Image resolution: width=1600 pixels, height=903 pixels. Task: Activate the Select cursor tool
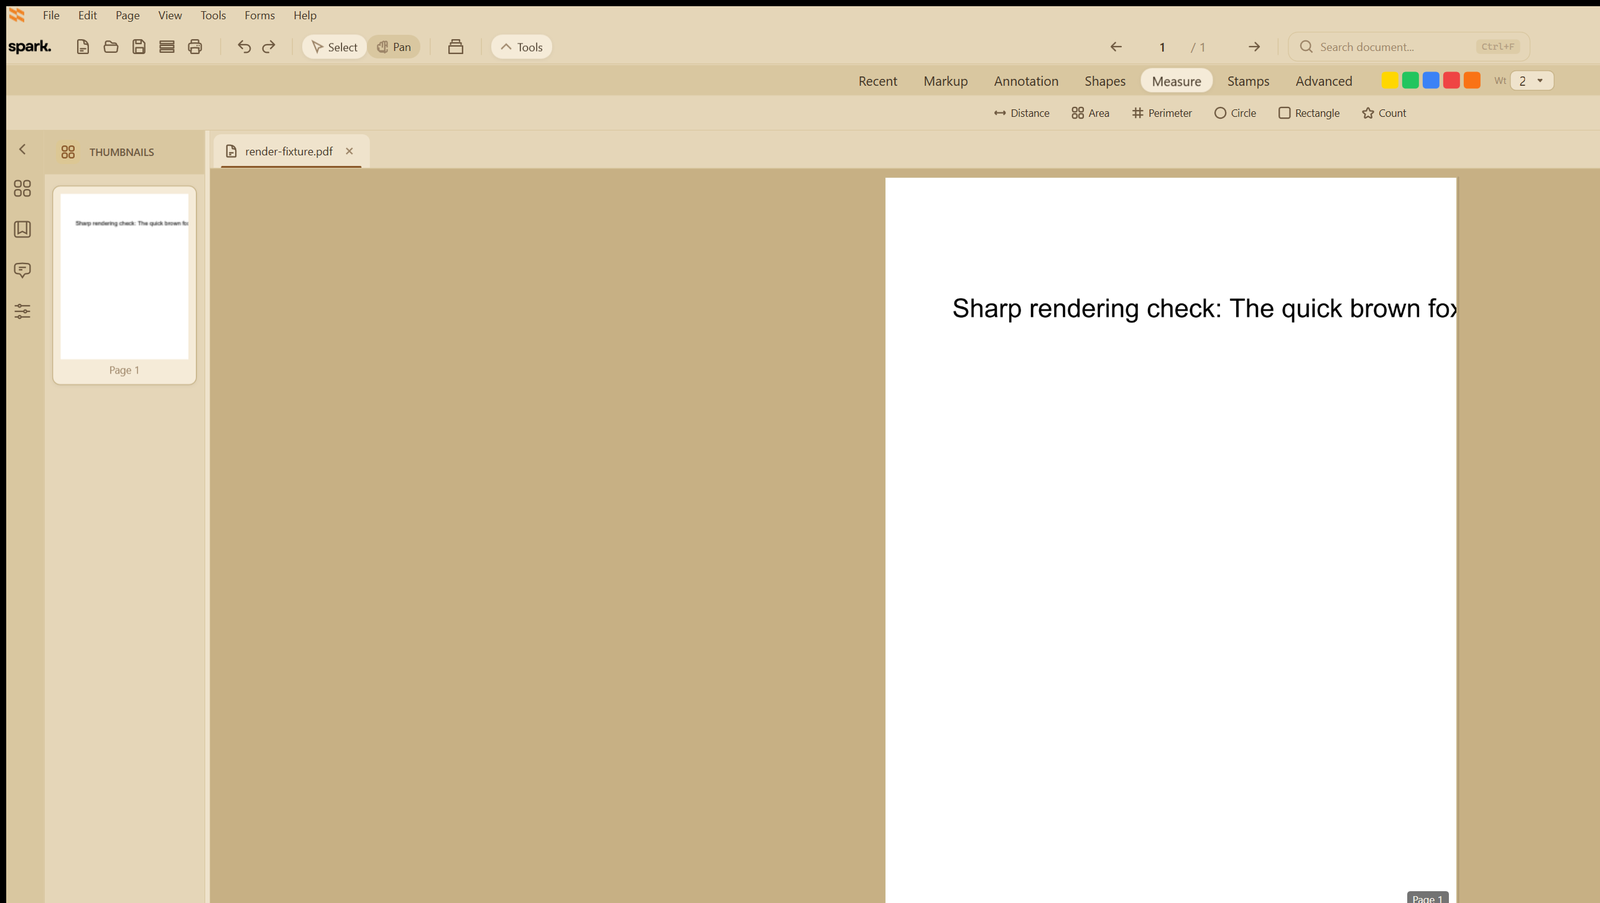334,47
